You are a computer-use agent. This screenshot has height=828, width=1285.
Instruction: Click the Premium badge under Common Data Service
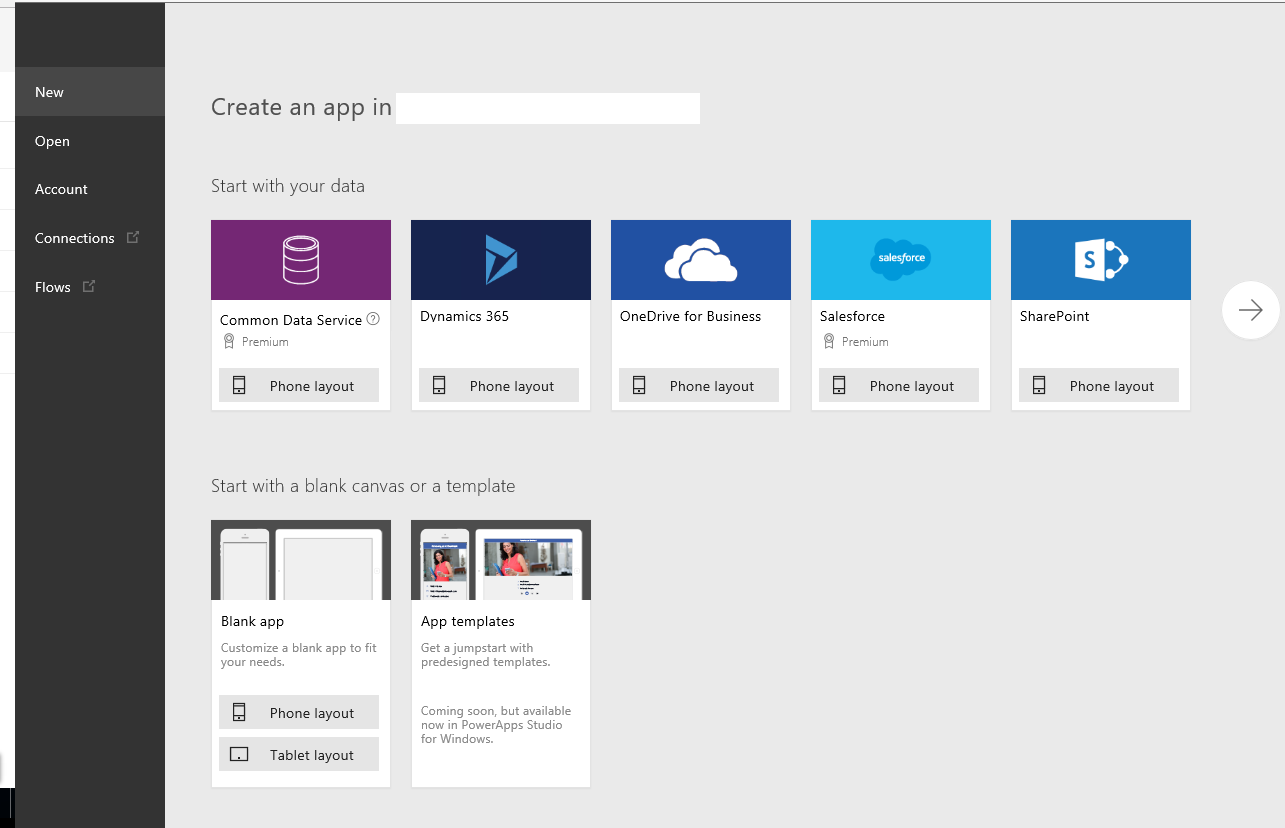253,341
